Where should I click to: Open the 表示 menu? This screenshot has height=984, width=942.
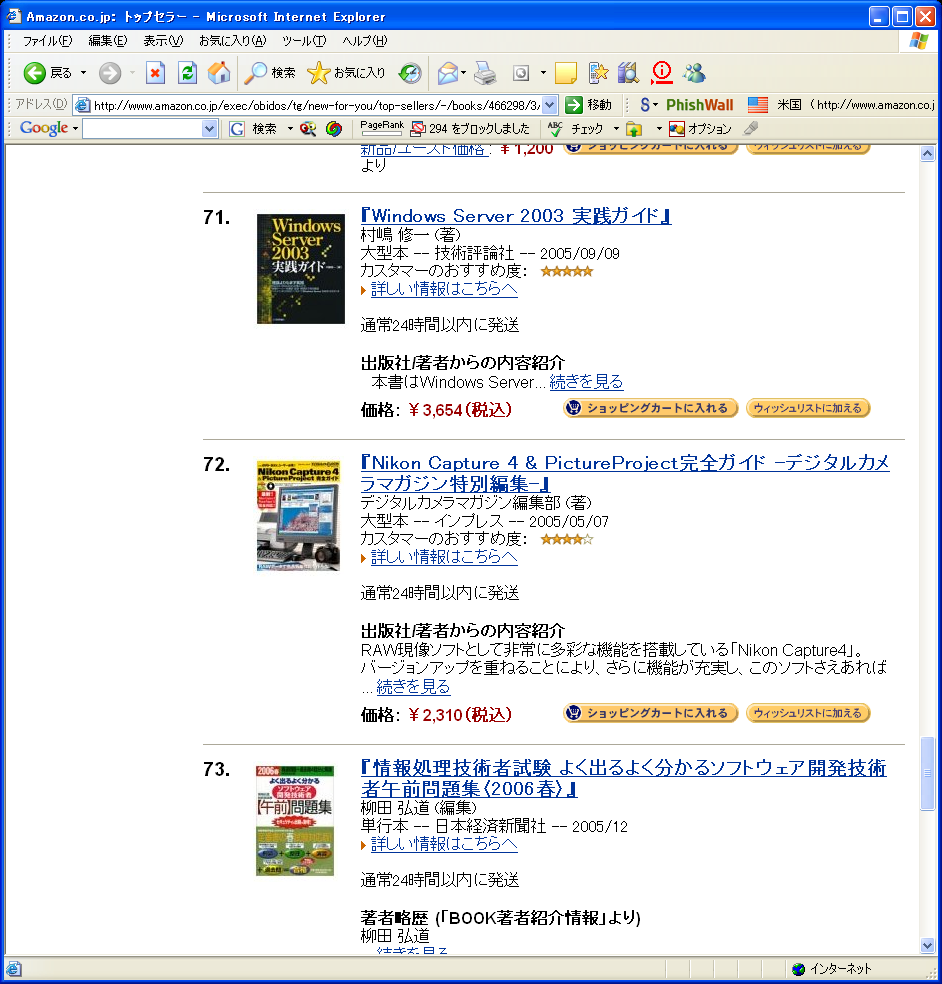coord(163,41)
